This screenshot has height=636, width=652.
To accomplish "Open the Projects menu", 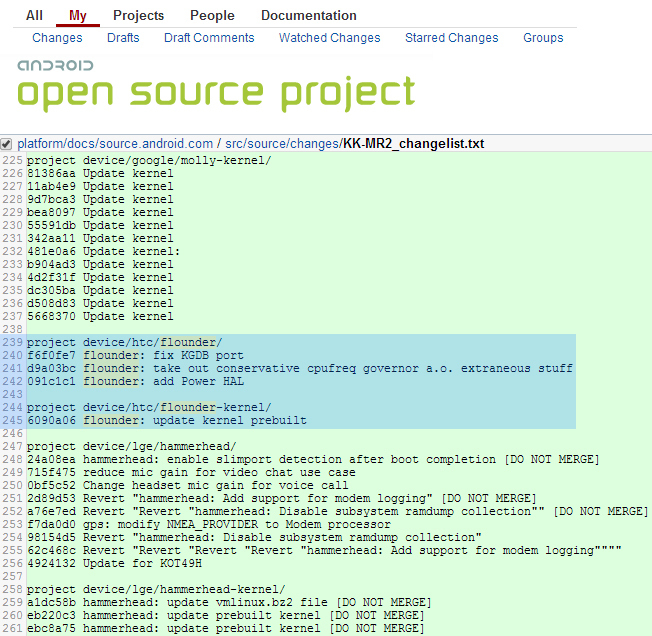I will (x=139, y=15).
